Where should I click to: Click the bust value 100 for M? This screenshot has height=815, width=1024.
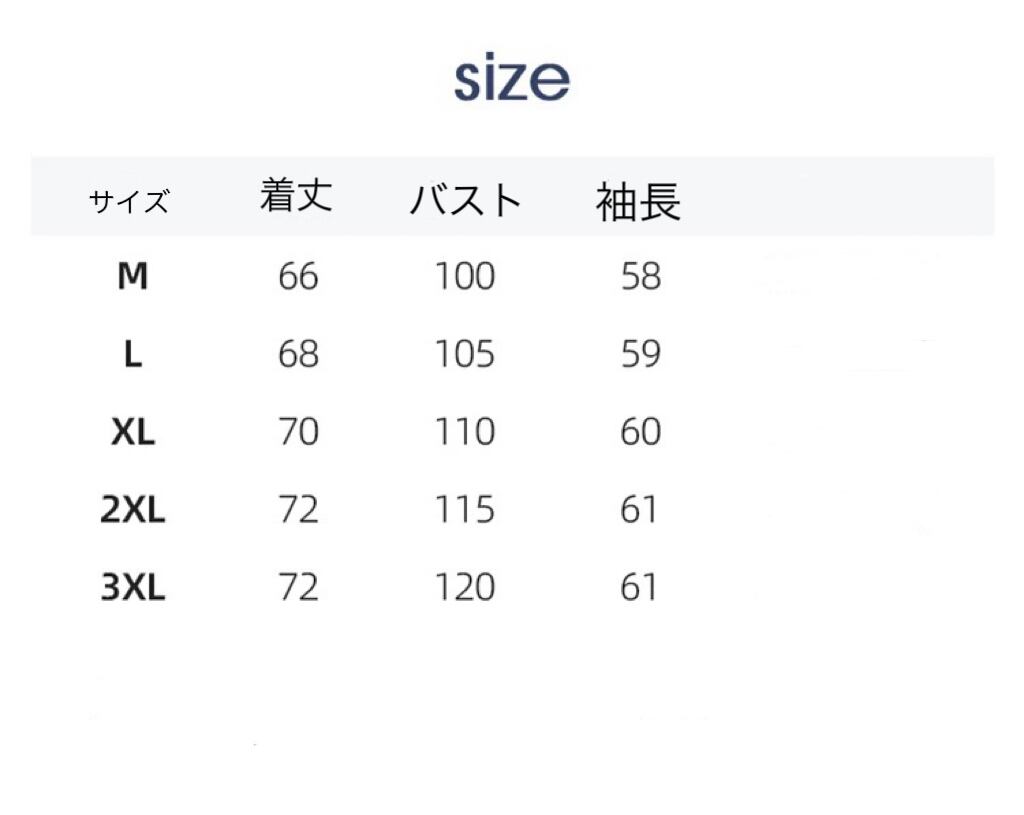(464, 276)
